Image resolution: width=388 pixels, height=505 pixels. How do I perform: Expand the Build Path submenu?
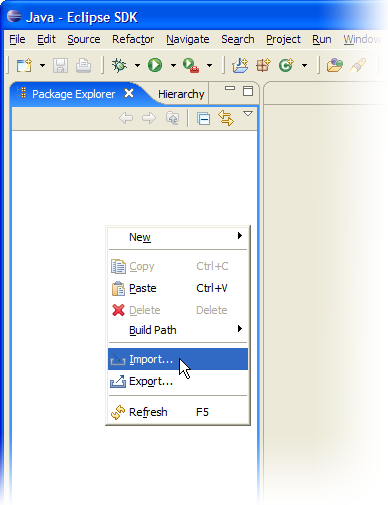178,330
